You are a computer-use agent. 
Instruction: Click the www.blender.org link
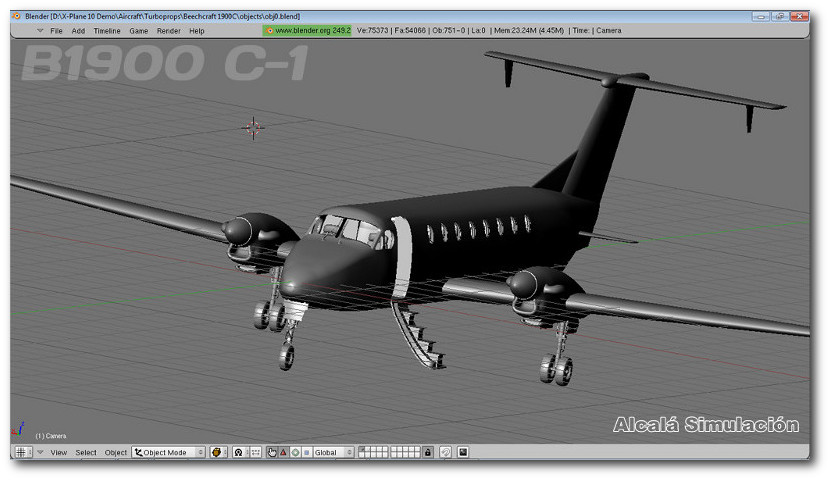point(307,31)
